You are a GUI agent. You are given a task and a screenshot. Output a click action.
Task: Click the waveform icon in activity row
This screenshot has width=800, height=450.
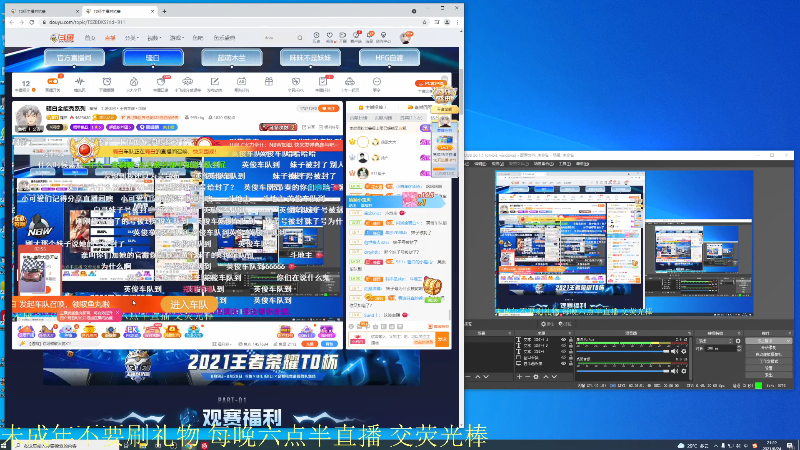point(80,82)
